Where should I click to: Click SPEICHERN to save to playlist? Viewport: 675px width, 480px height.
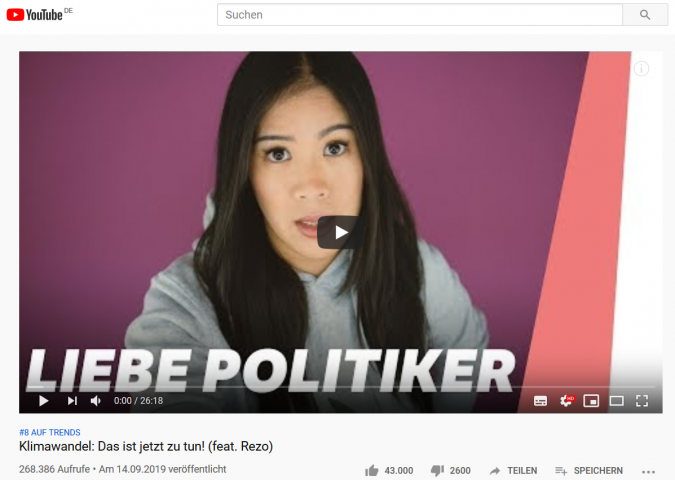(589, 471)
